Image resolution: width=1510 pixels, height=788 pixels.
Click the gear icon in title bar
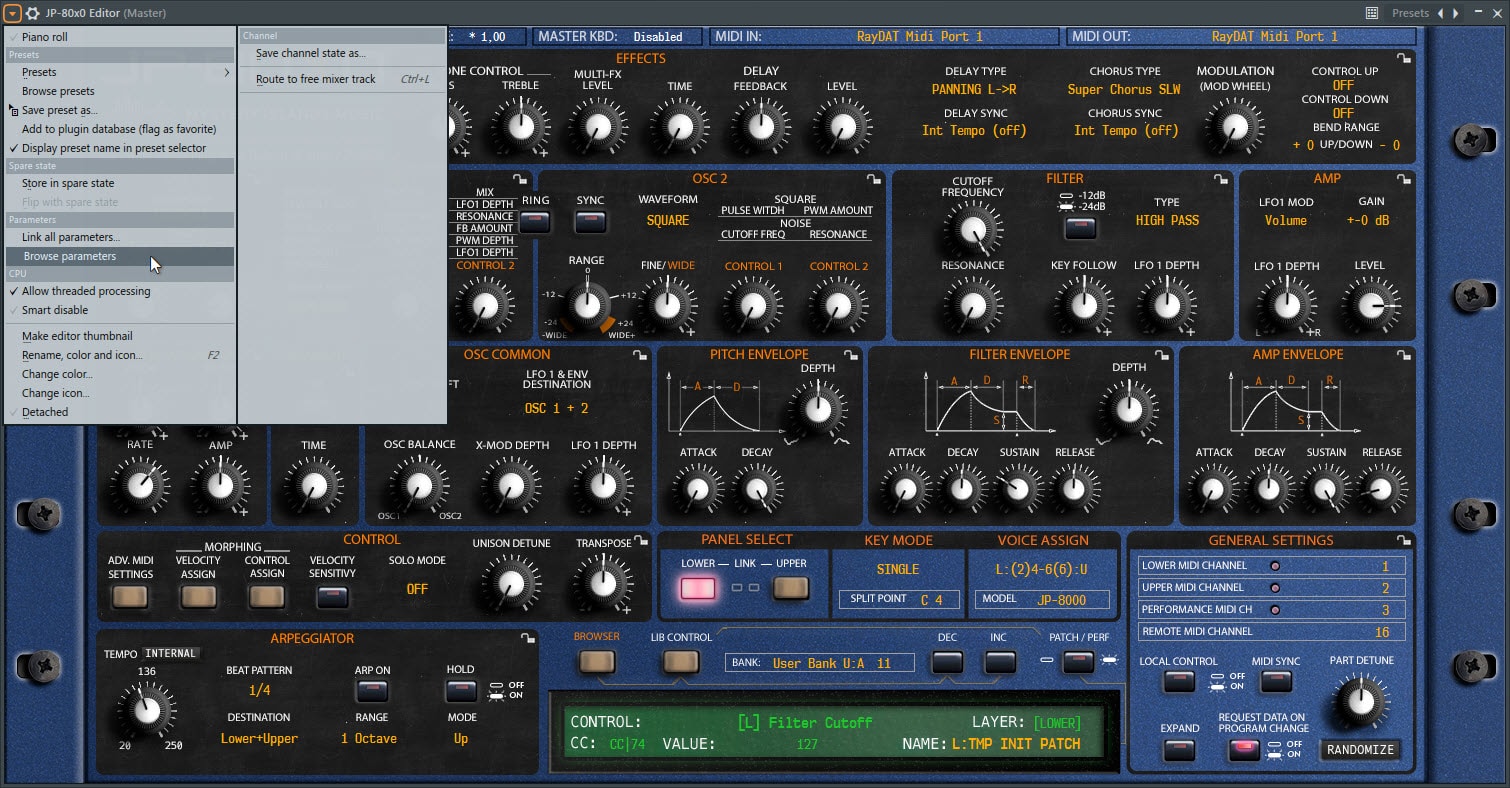coord(32,13)
